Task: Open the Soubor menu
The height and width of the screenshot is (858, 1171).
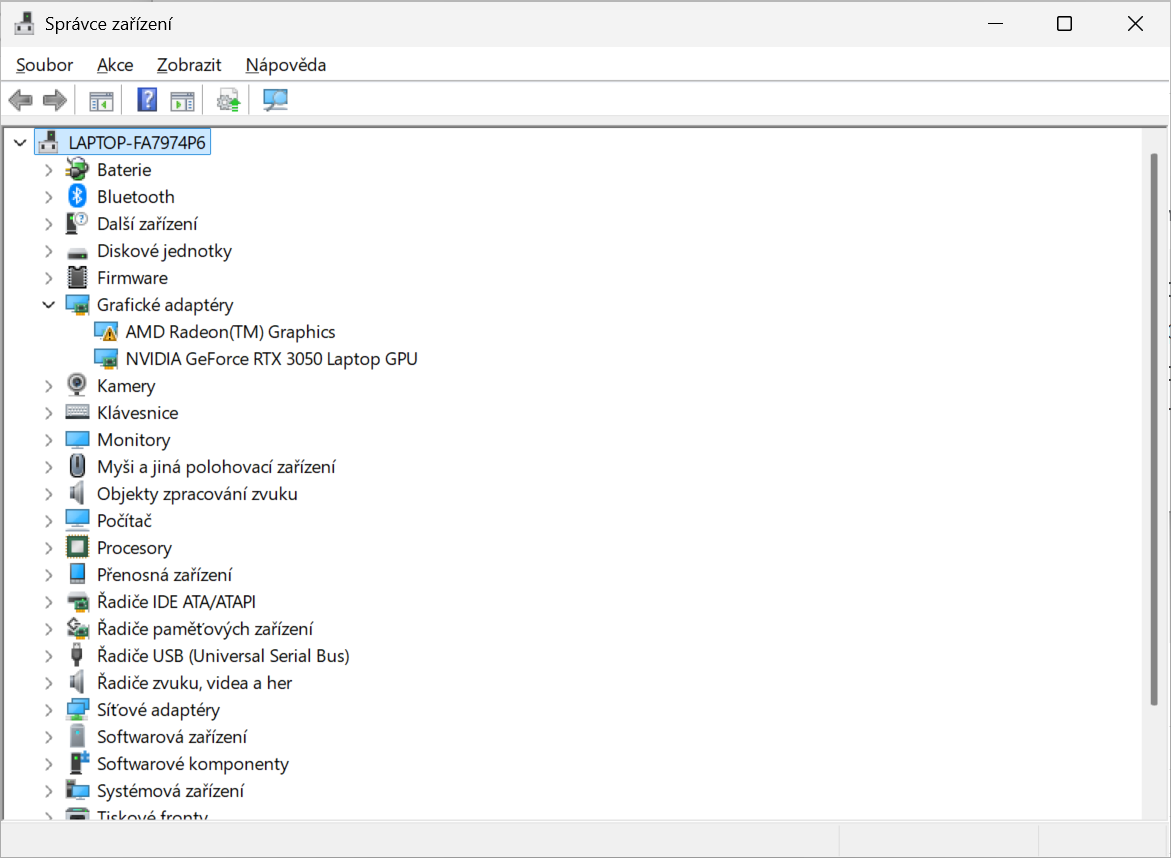Action: click(x=44, y=65)
